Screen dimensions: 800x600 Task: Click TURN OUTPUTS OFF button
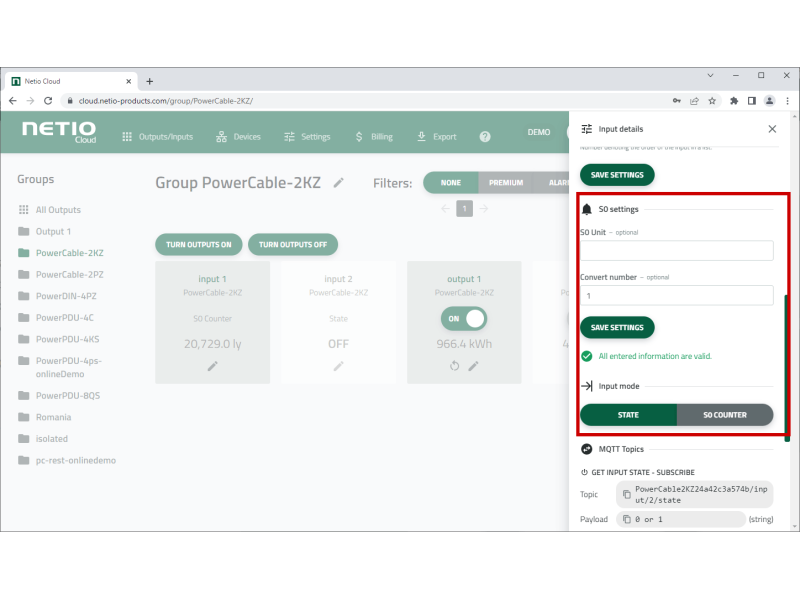click(x=293, y=244)
